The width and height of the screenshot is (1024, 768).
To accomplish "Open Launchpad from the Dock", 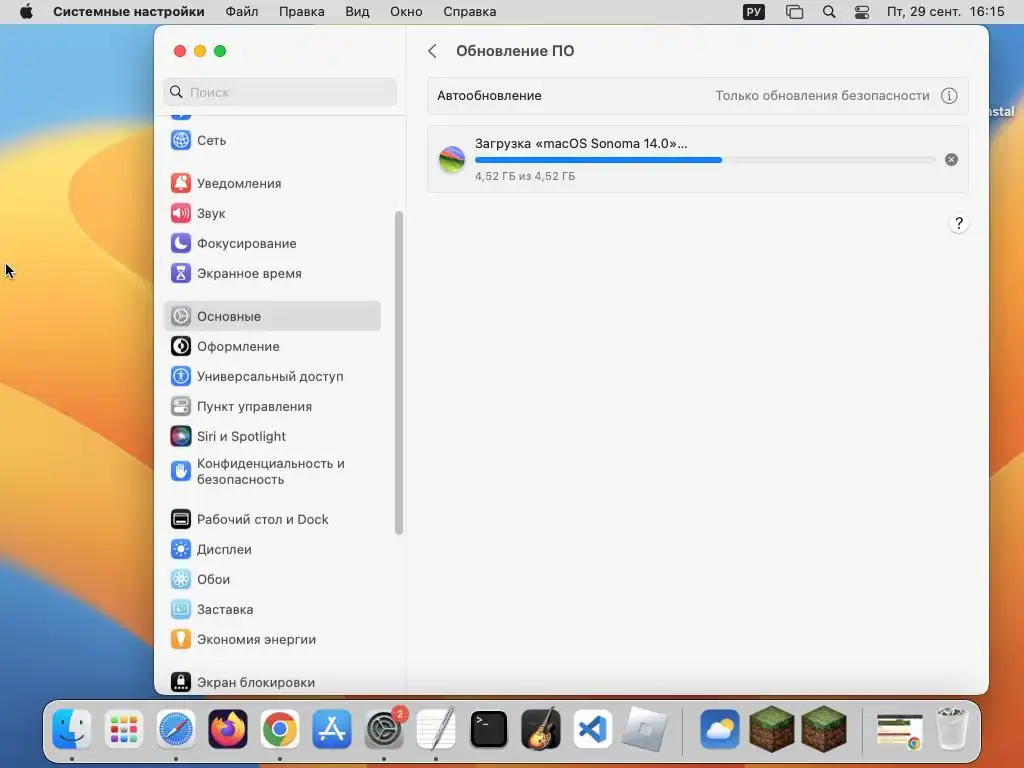I will (x=123, y=729).
